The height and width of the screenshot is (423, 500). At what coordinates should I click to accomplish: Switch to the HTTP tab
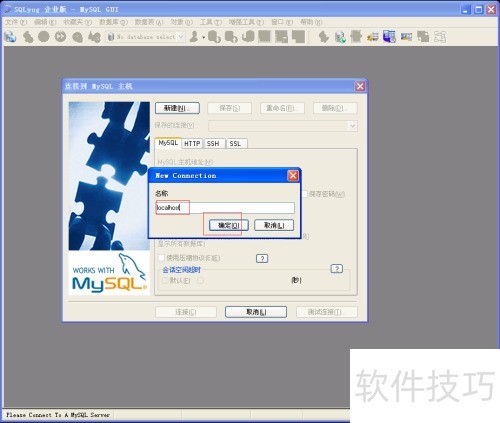[x=192, y=144]
